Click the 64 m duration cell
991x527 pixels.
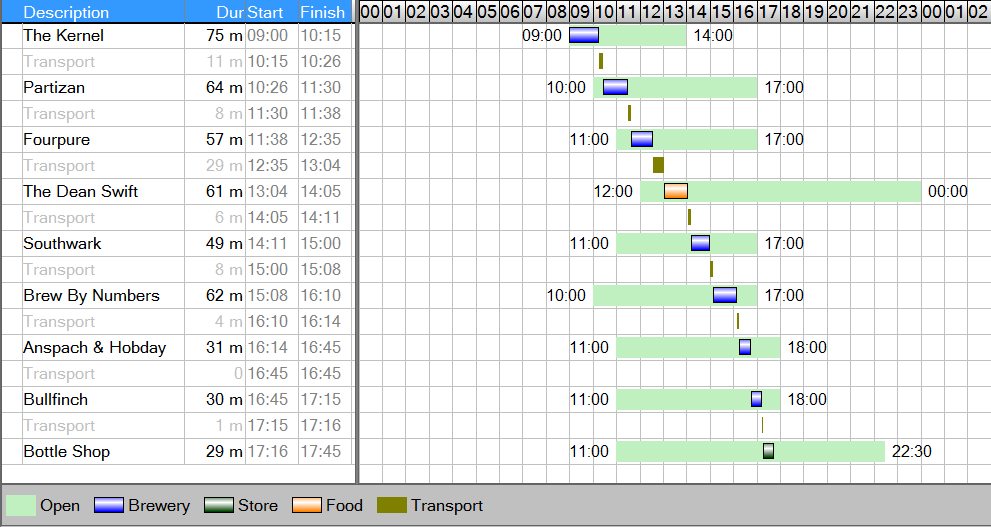[215, 87]
